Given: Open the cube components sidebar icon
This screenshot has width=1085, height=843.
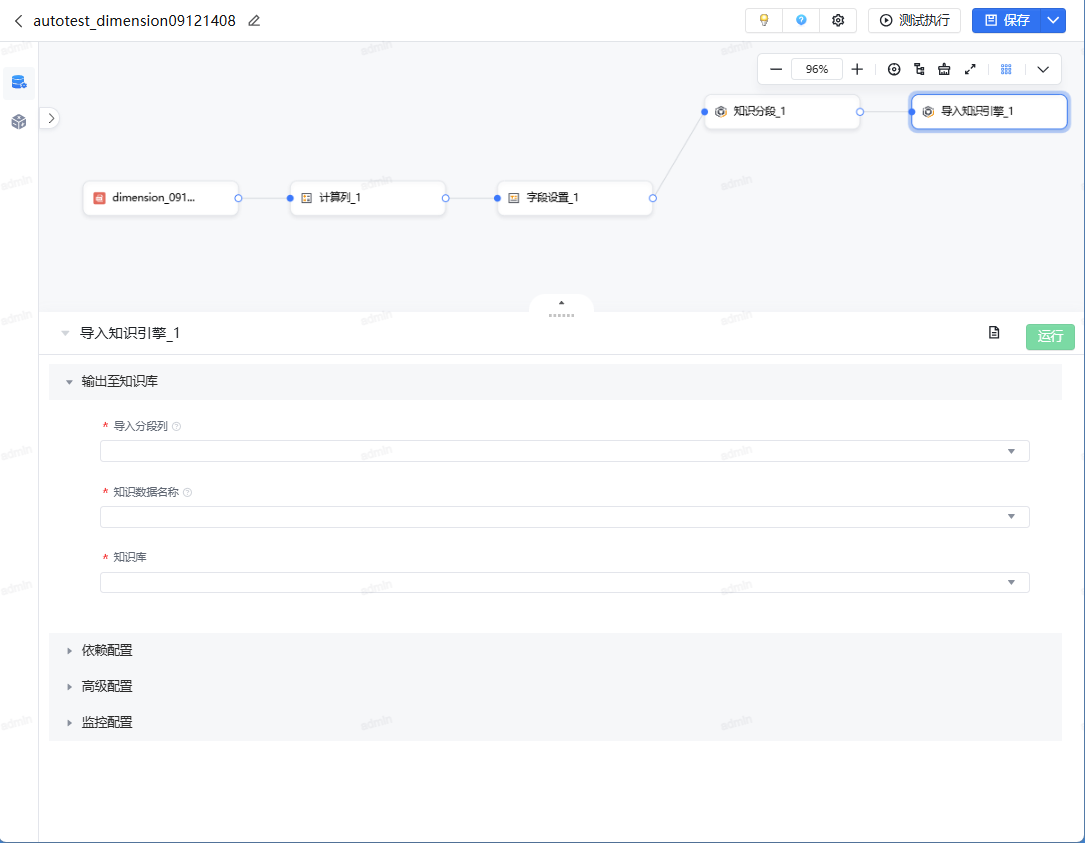Looking at the screenshot, I should [19, 122].
